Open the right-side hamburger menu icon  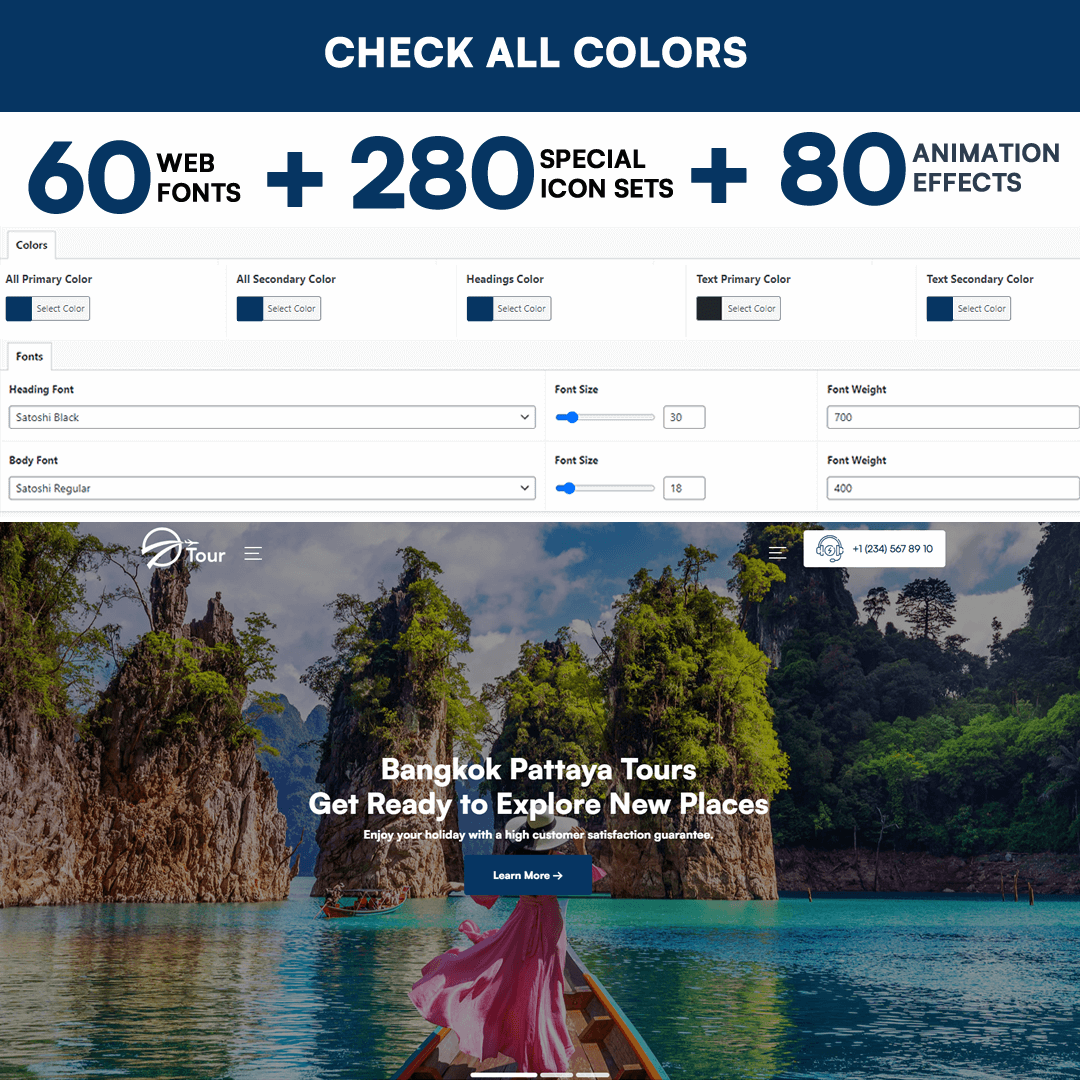pyautogui.click(x=778, y=552)
